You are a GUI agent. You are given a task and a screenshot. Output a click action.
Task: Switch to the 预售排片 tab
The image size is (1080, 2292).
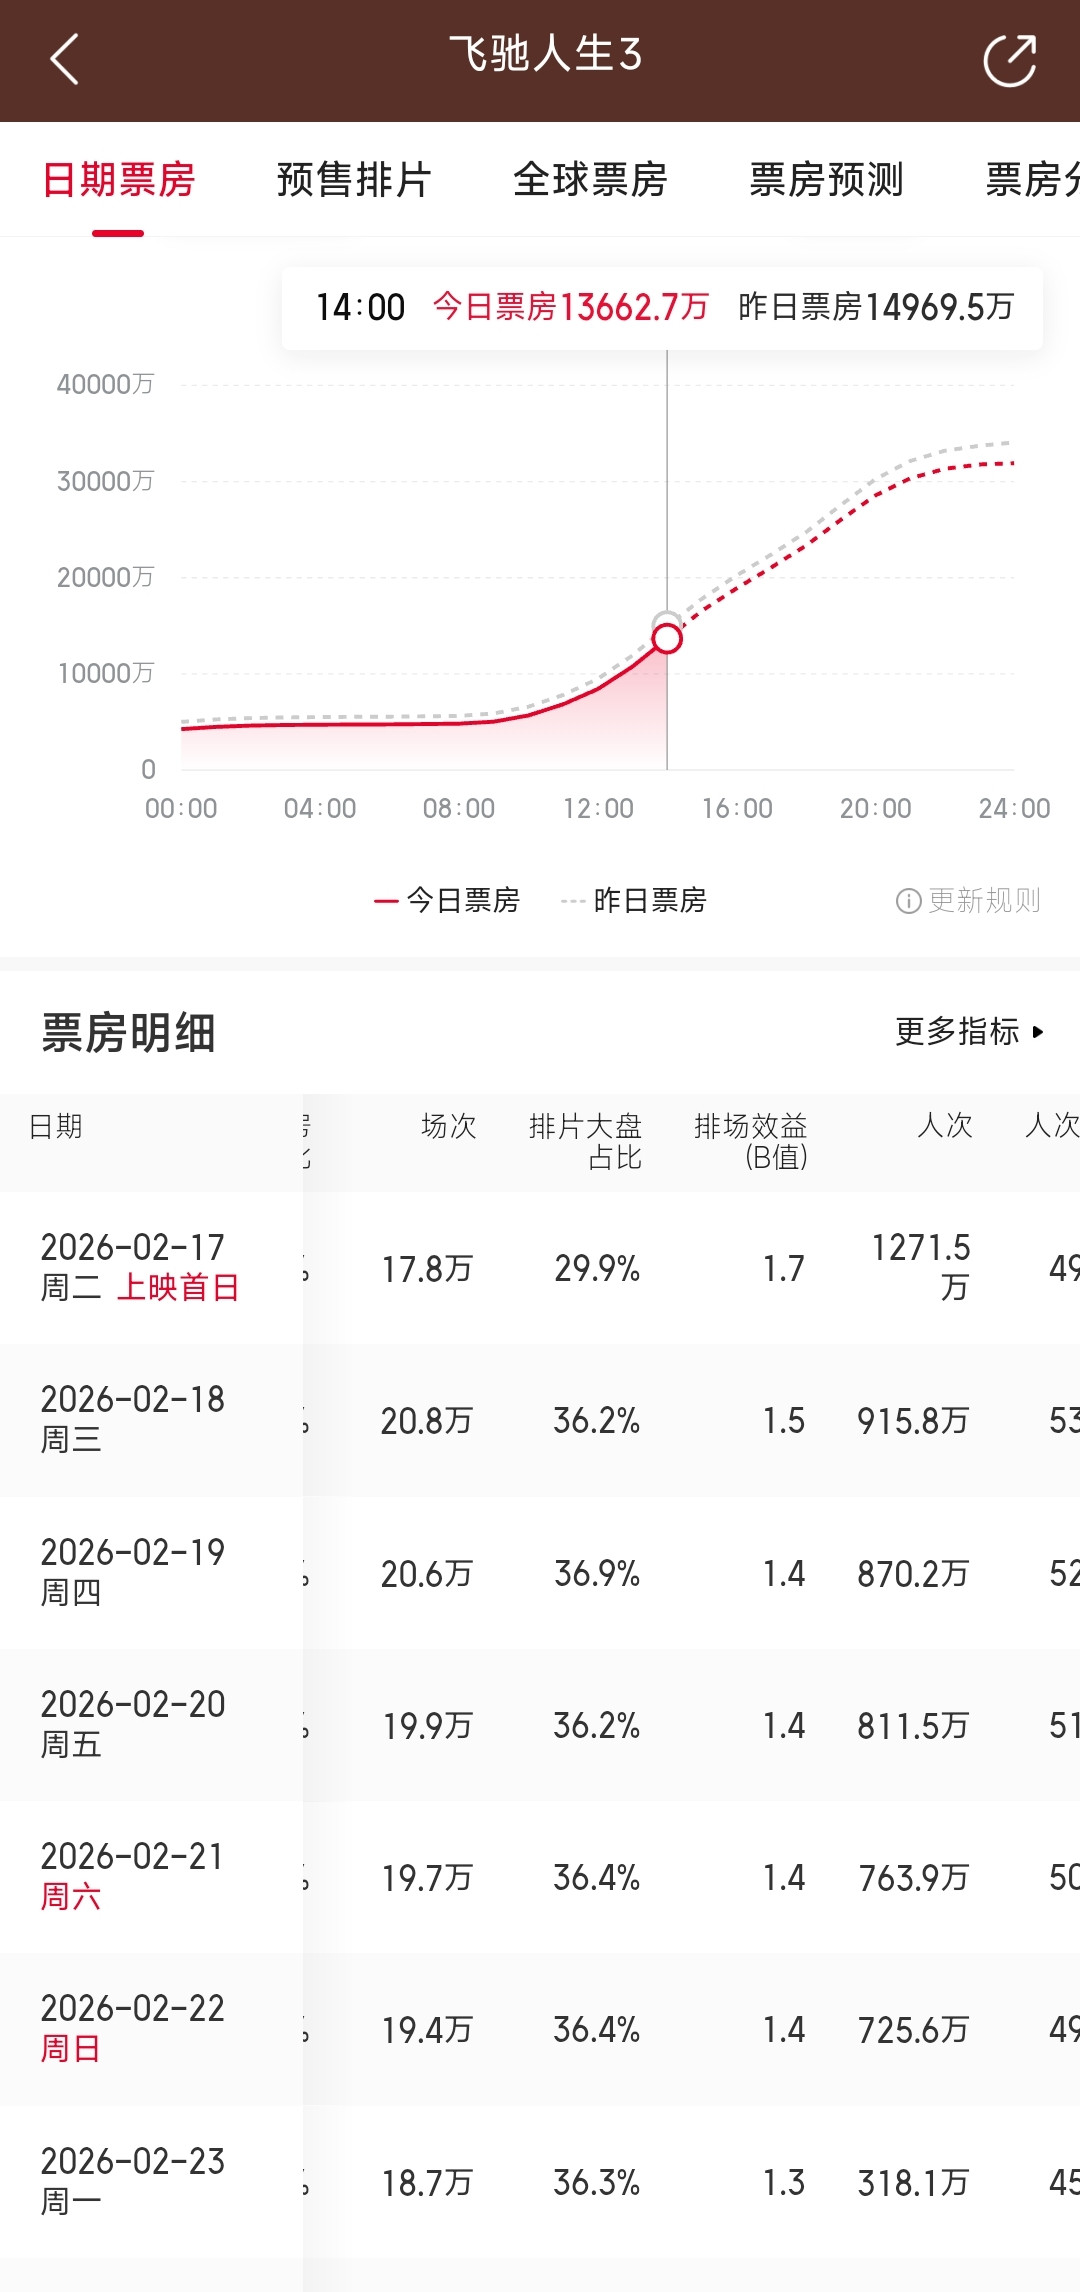tap(354, 180)
